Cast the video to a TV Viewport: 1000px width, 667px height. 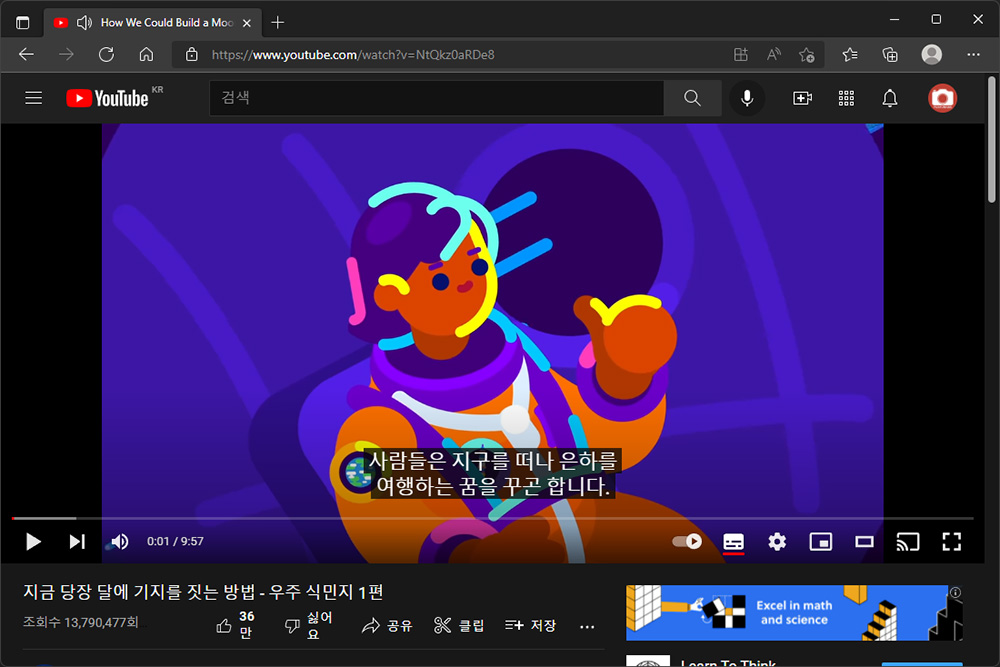tap(908, 541)
